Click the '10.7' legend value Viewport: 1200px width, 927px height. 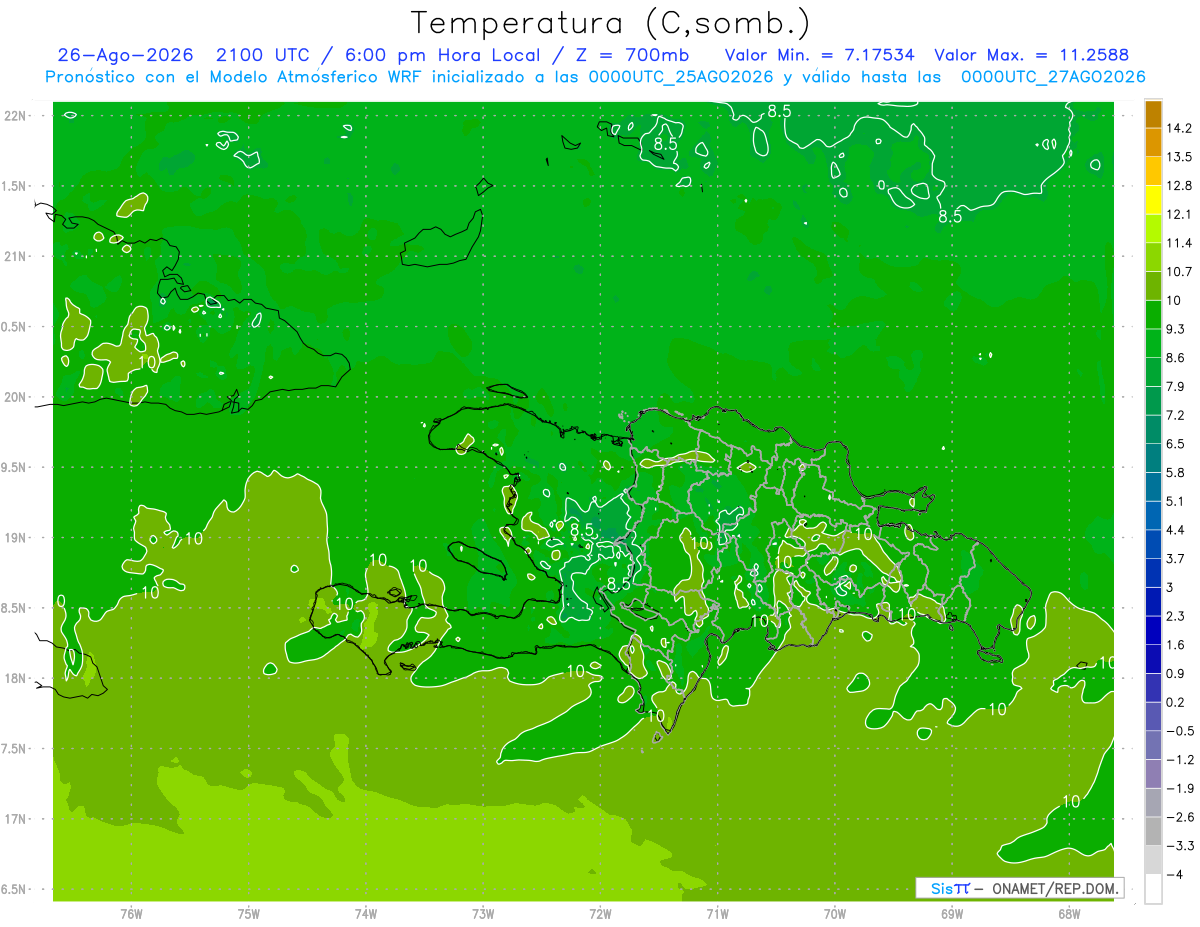click(1179, 272)
